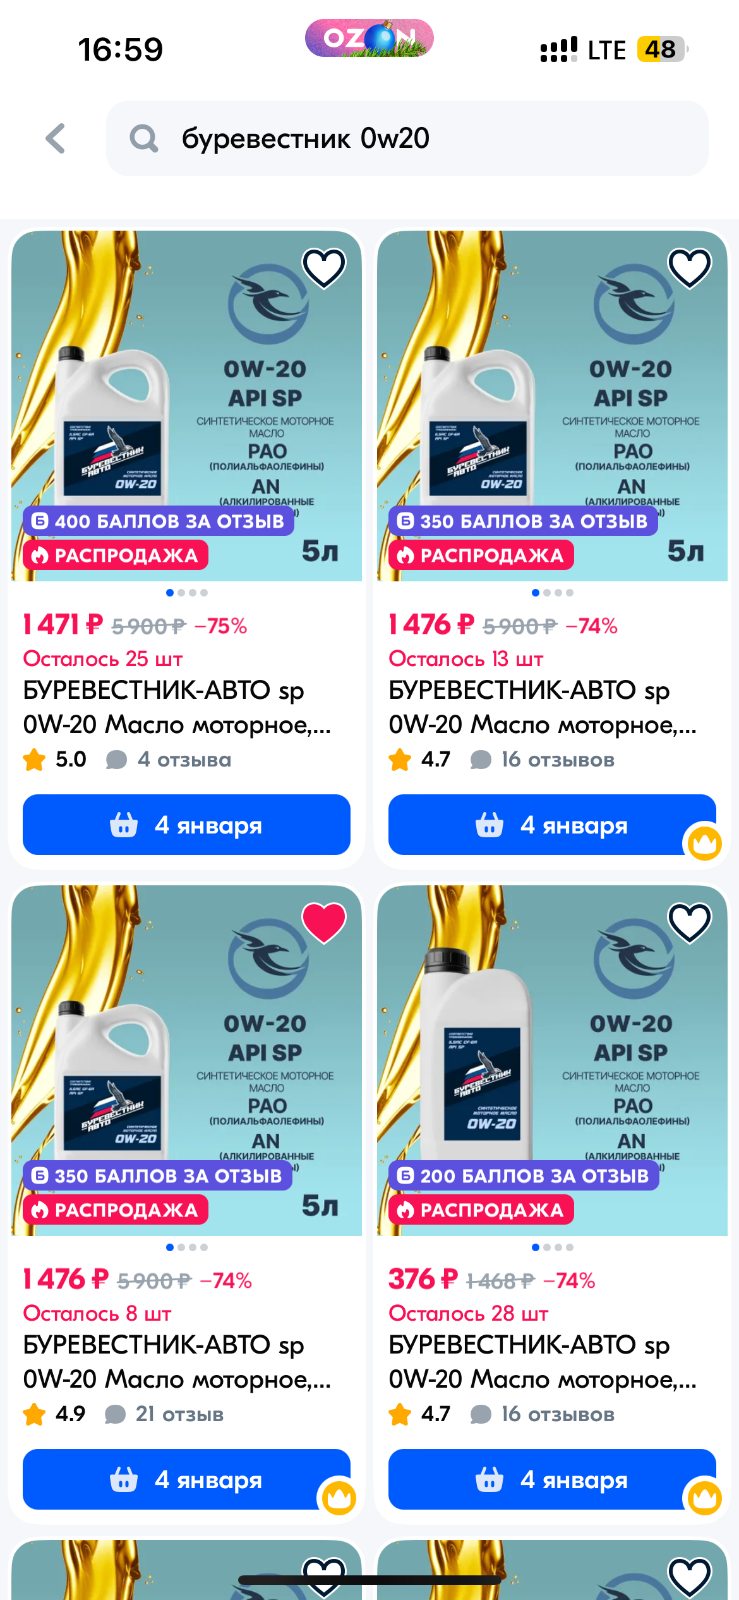Tap 200 баллов за отзыв badge
The width and height of the screenshot is (739, 1600).
(x=524, y=1176)
